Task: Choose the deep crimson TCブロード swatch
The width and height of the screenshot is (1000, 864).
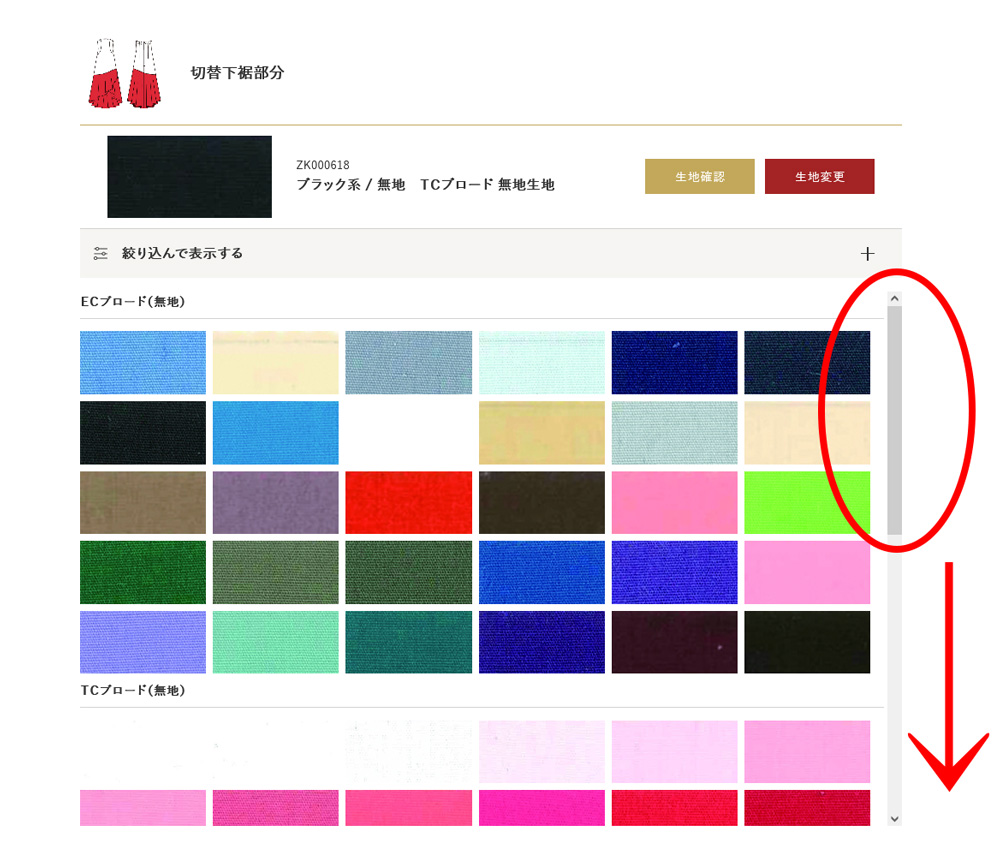Action: tap(807, 808)
